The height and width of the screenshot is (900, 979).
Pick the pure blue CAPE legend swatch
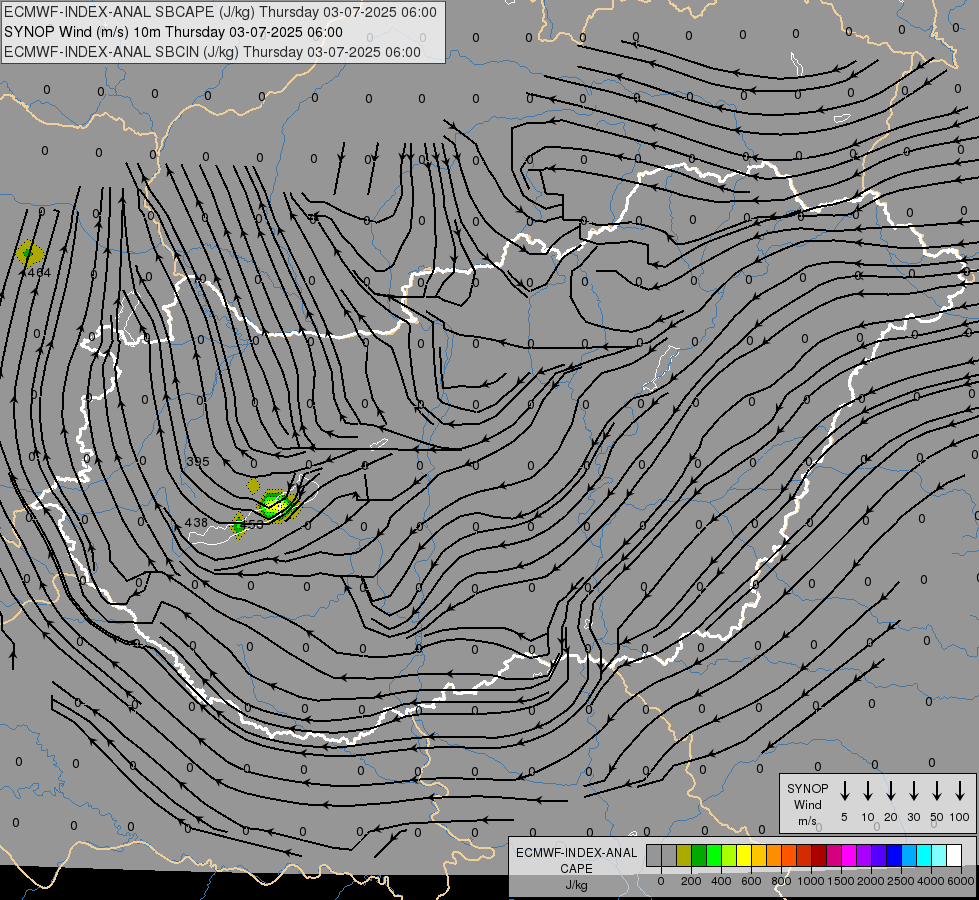pyautogui.click(x=894, y=855)
